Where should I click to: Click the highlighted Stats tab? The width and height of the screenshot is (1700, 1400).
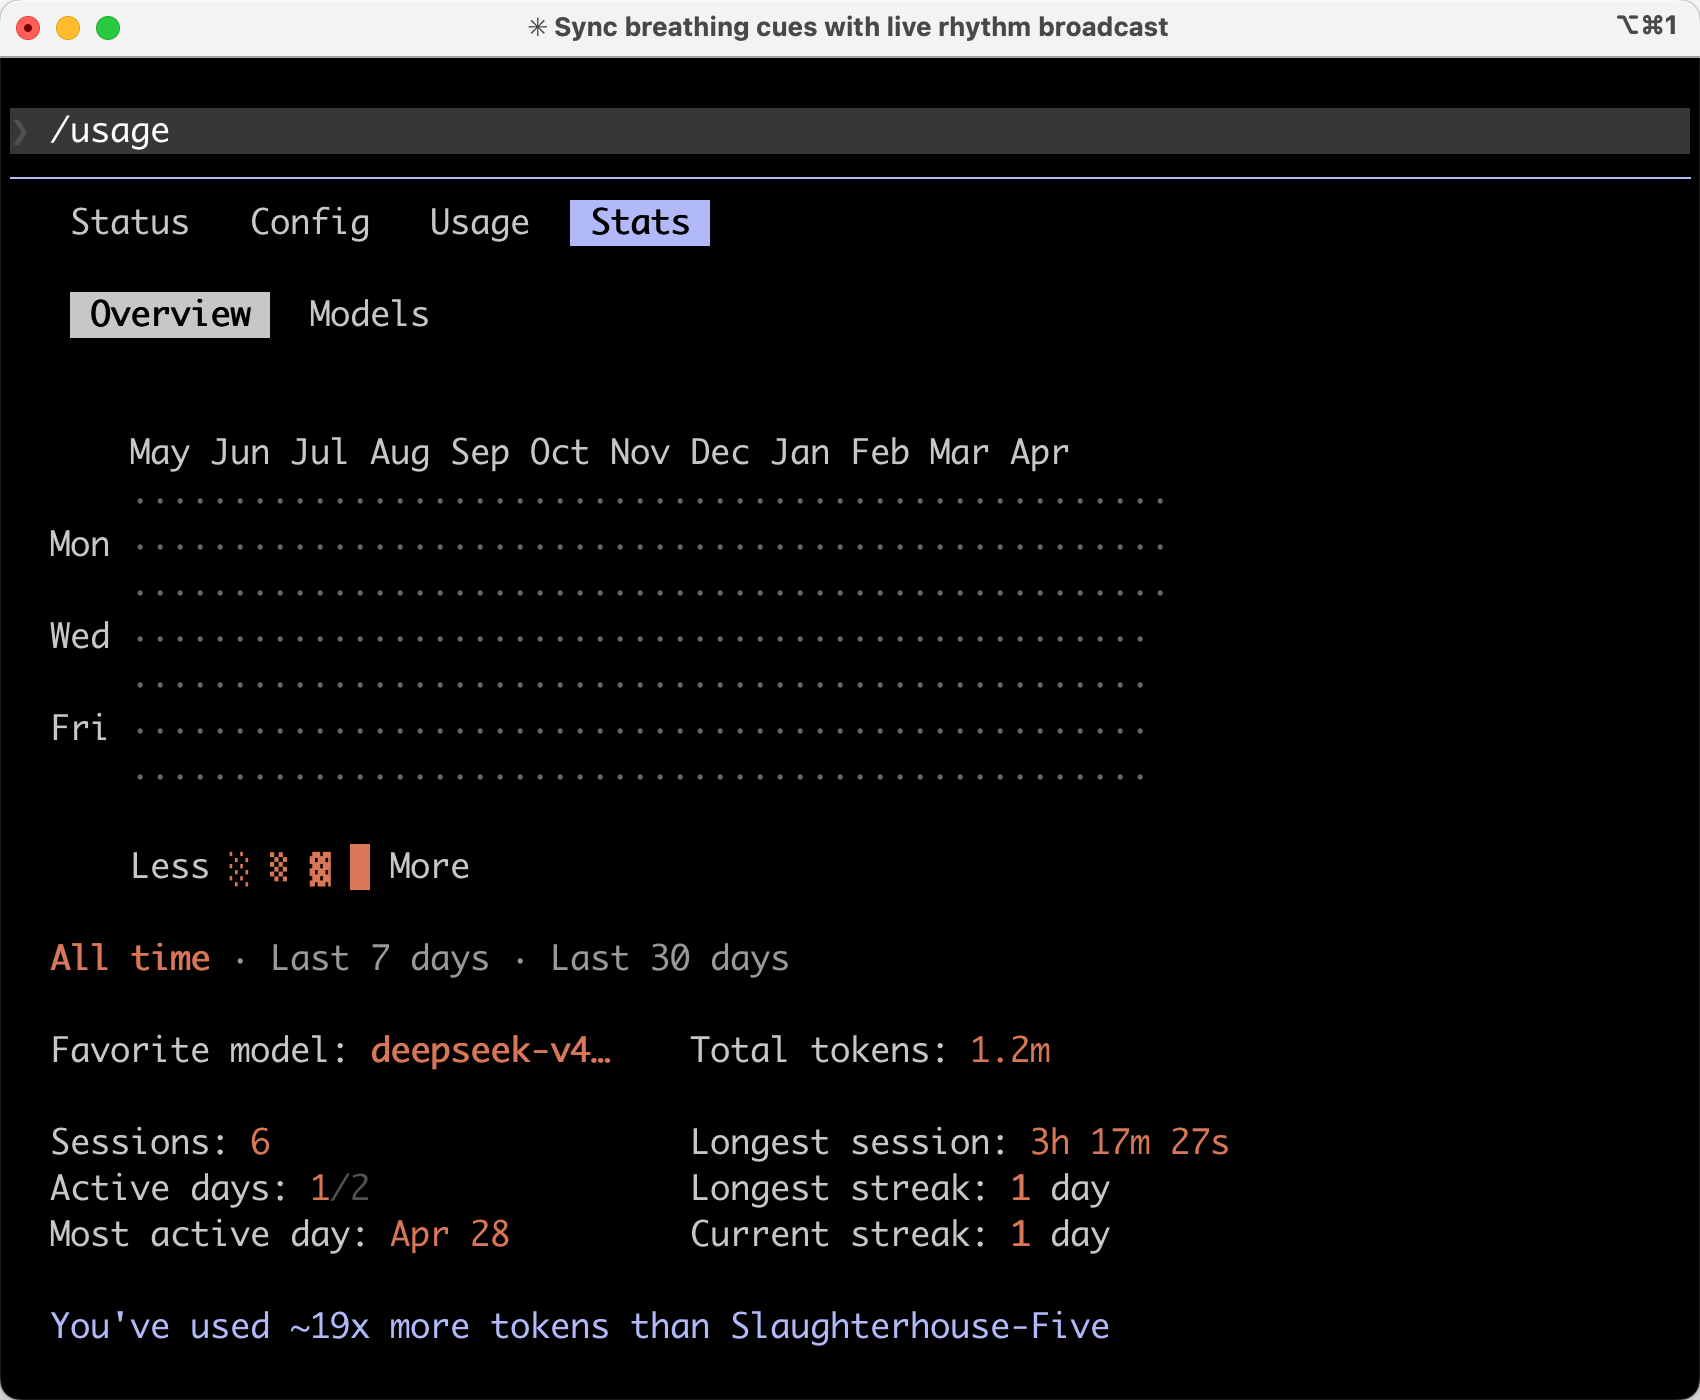click(x=640, y=222)
